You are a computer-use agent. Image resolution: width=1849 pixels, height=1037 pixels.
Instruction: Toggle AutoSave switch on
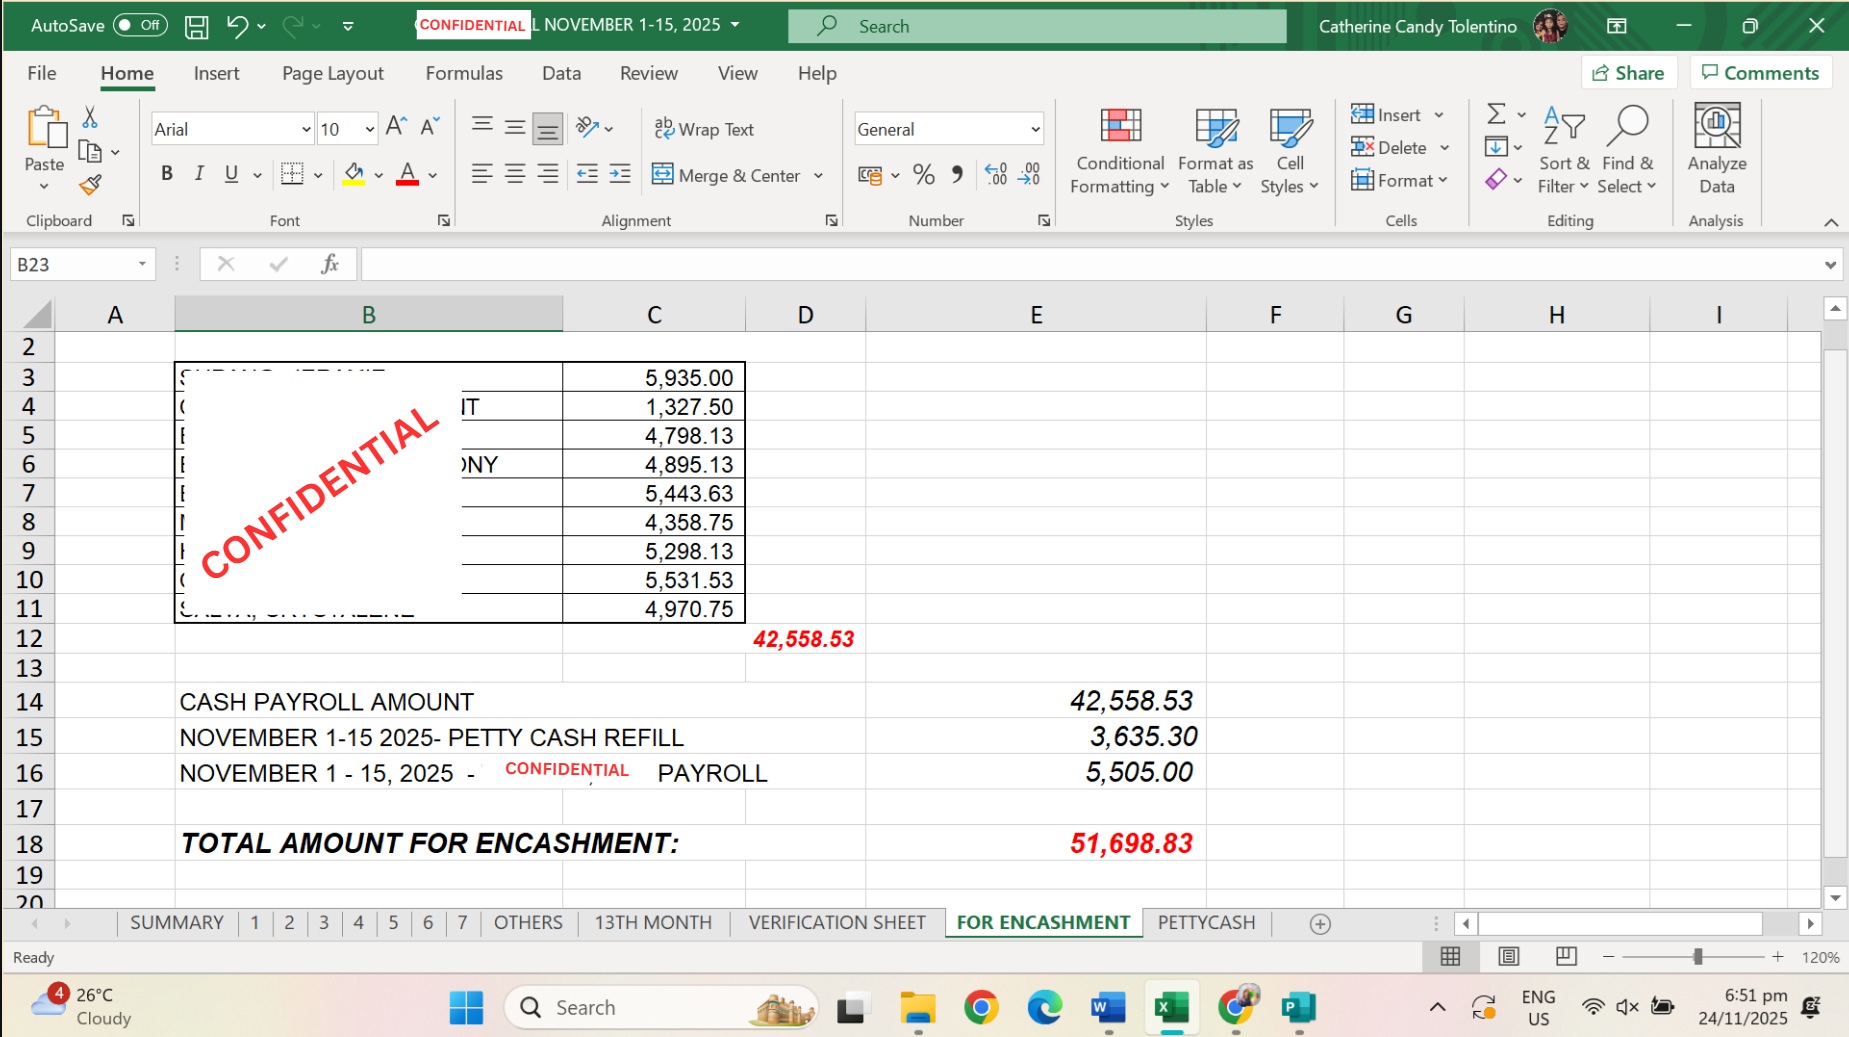tap(140, 25)
